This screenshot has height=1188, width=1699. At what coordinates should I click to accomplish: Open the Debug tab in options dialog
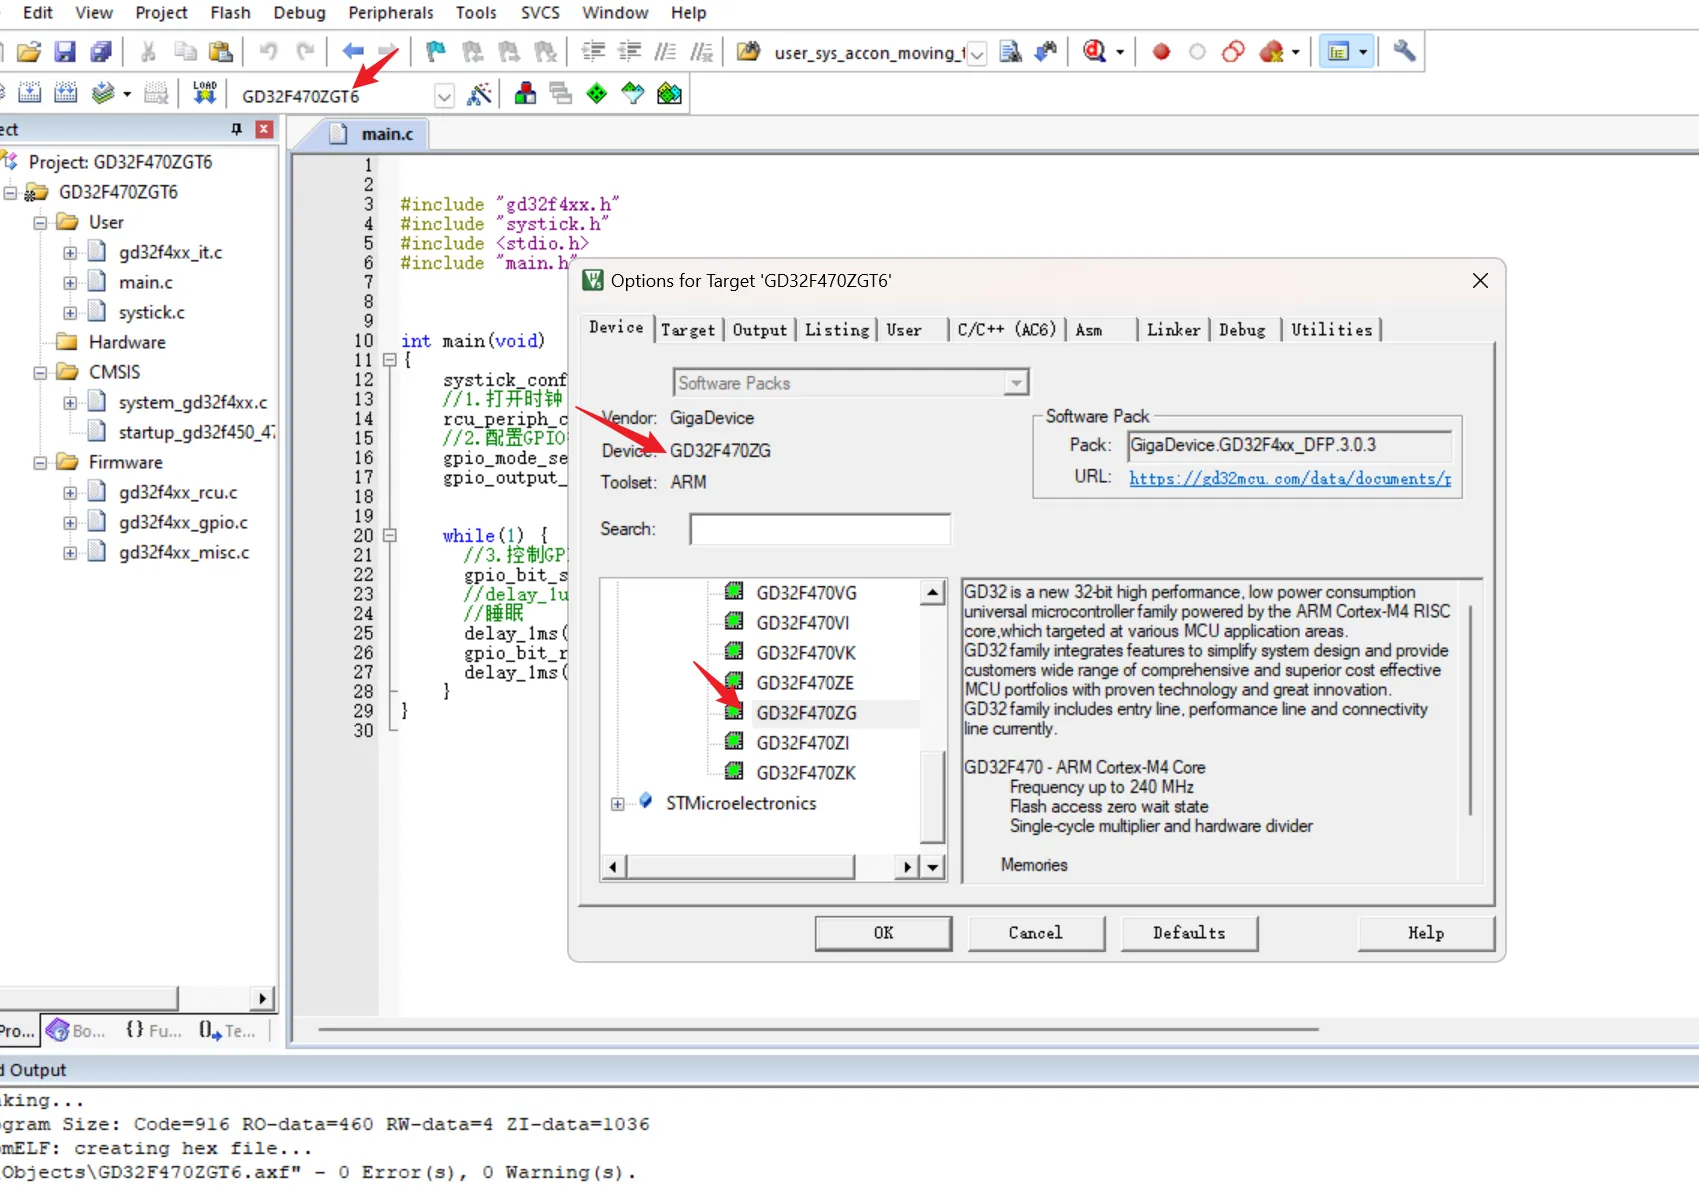click(1242, 330)
